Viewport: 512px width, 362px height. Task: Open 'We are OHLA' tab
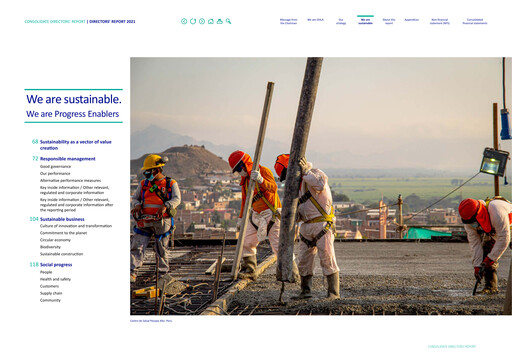click(x=315, y=20)
